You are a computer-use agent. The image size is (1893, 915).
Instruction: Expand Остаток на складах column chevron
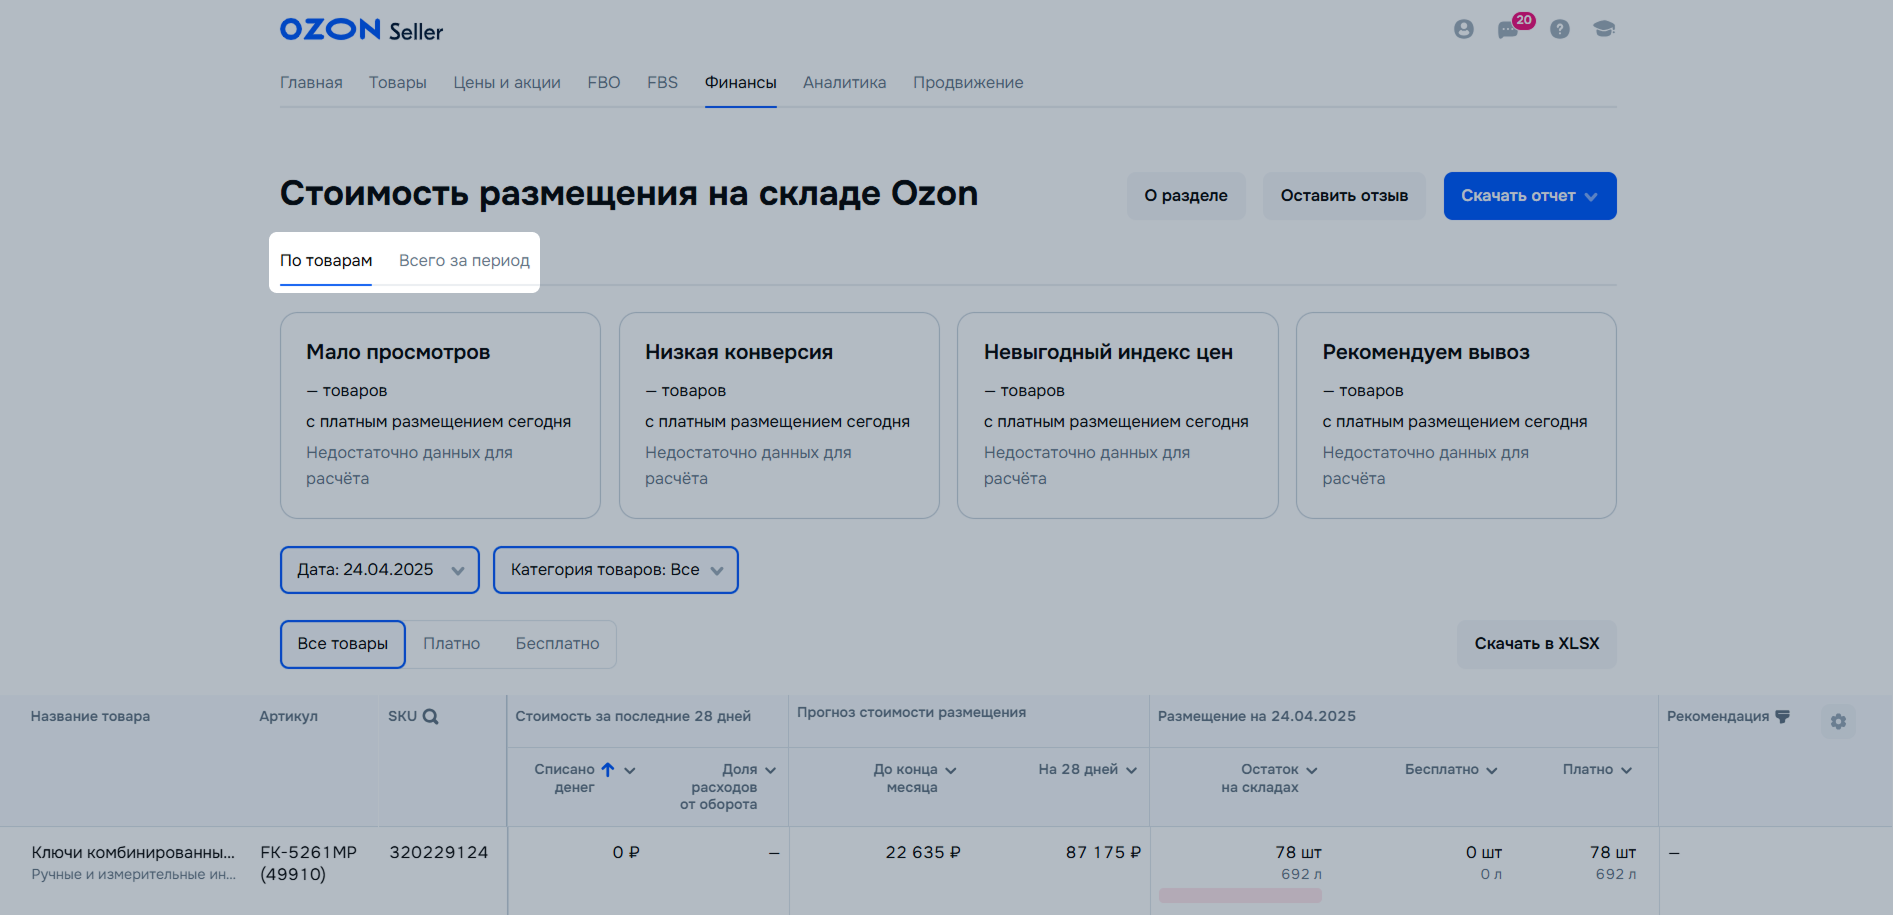click(x=1312, y=770)
